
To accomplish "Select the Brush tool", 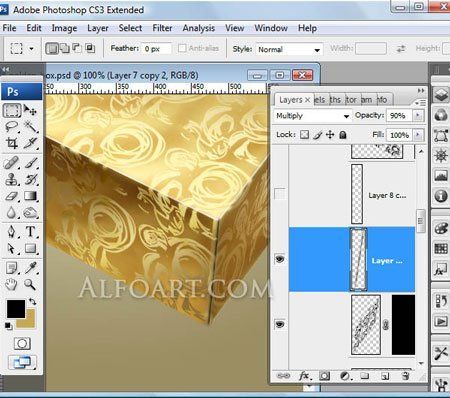I will tap(31, 163).
